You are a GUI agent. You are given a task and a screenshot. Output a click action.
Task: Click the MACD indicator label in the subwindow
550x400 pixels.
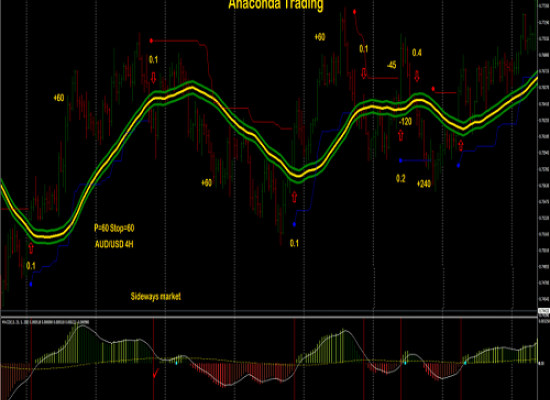[x=46, y=322]
